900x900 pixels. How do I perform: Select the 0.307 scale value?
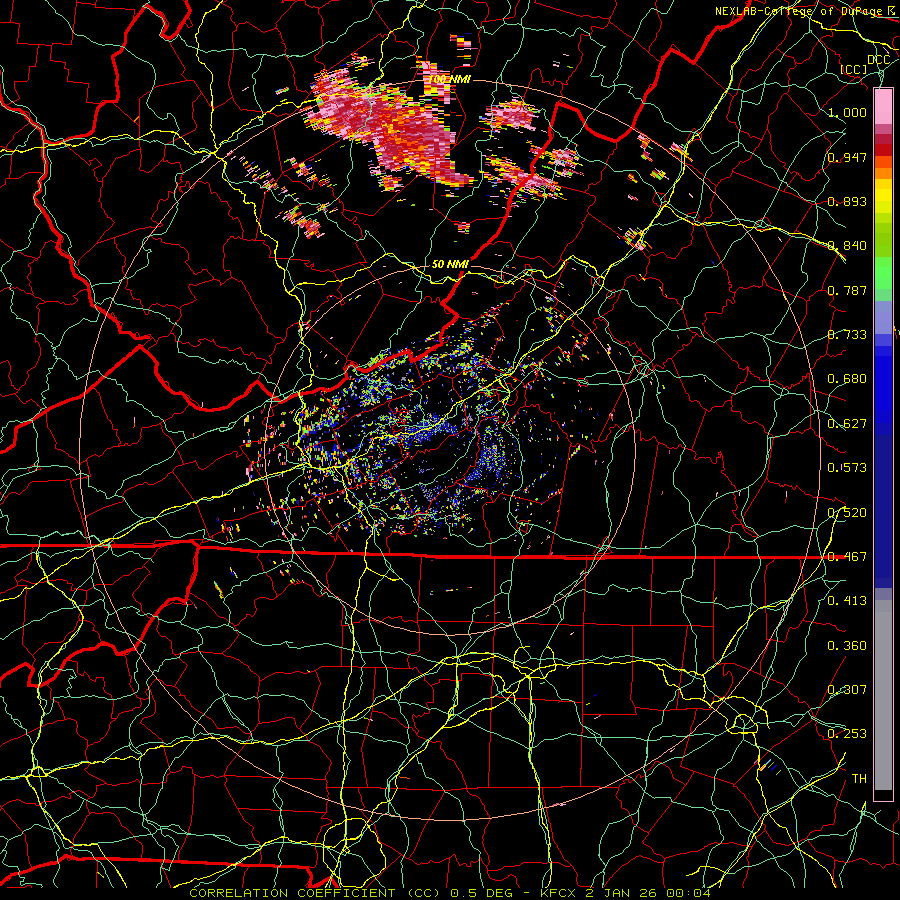tap(847, 690)
